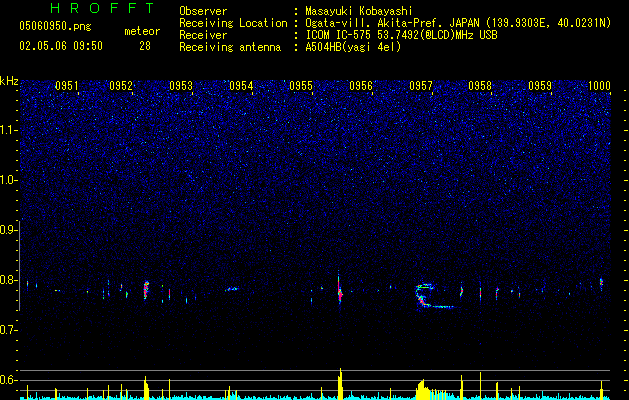Click the kHz axis unit label
This screenshot has height=400, width=629.
[x=9, y=81]
